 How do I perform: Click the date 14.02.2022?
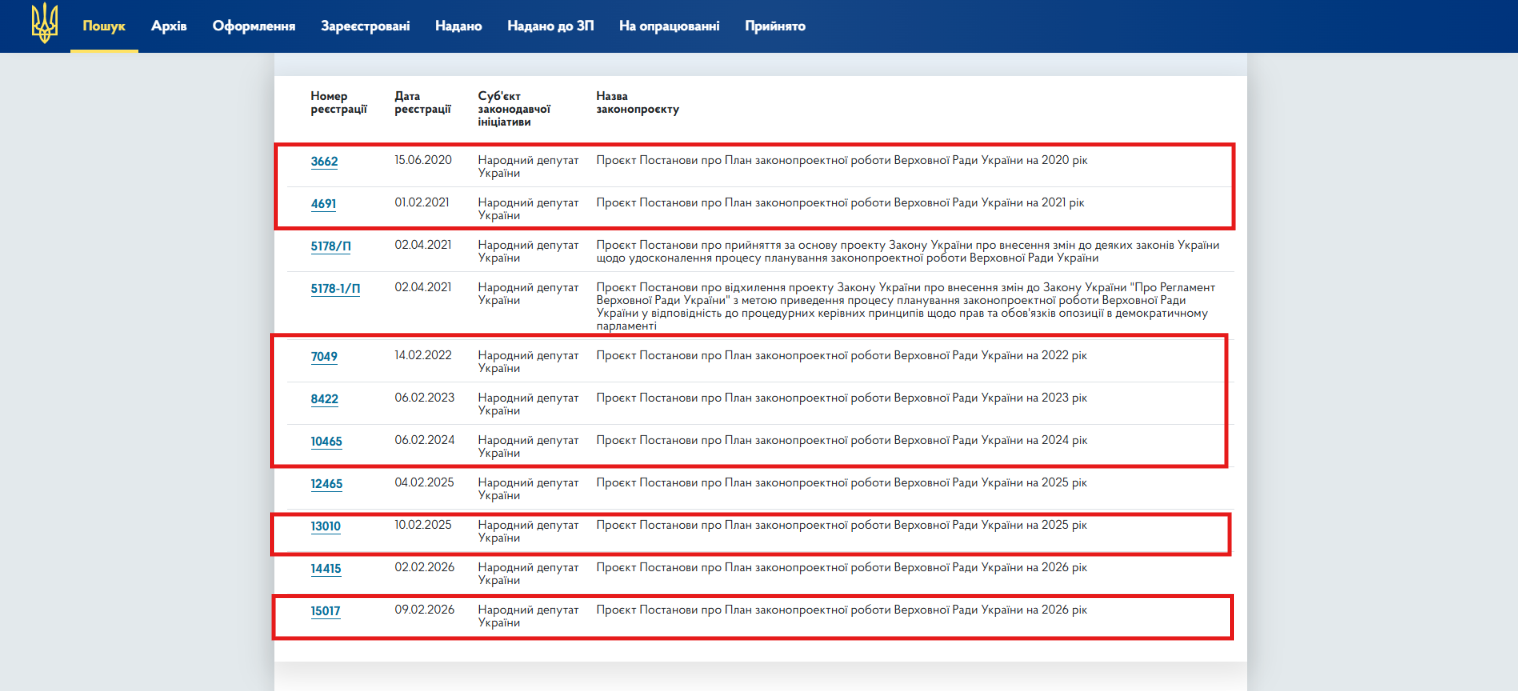point(425,355)
